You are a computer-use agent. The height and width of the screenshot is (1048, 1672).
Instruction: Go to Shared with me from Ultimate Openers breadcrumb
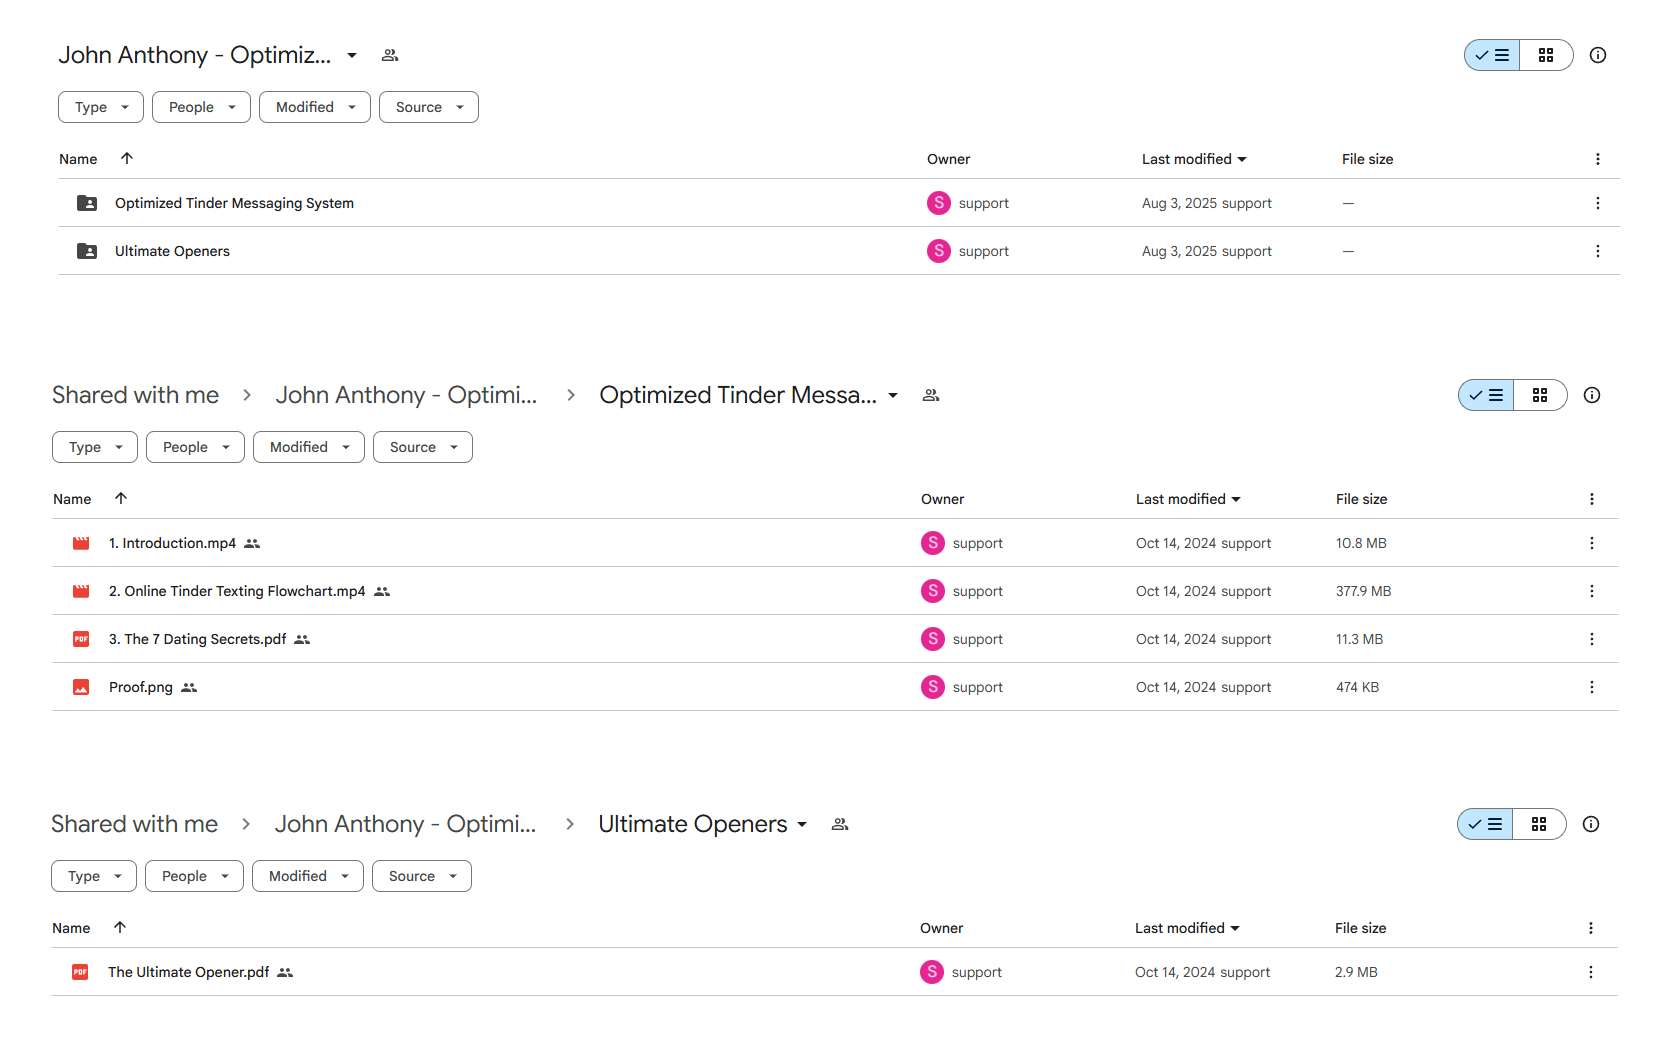134,824
